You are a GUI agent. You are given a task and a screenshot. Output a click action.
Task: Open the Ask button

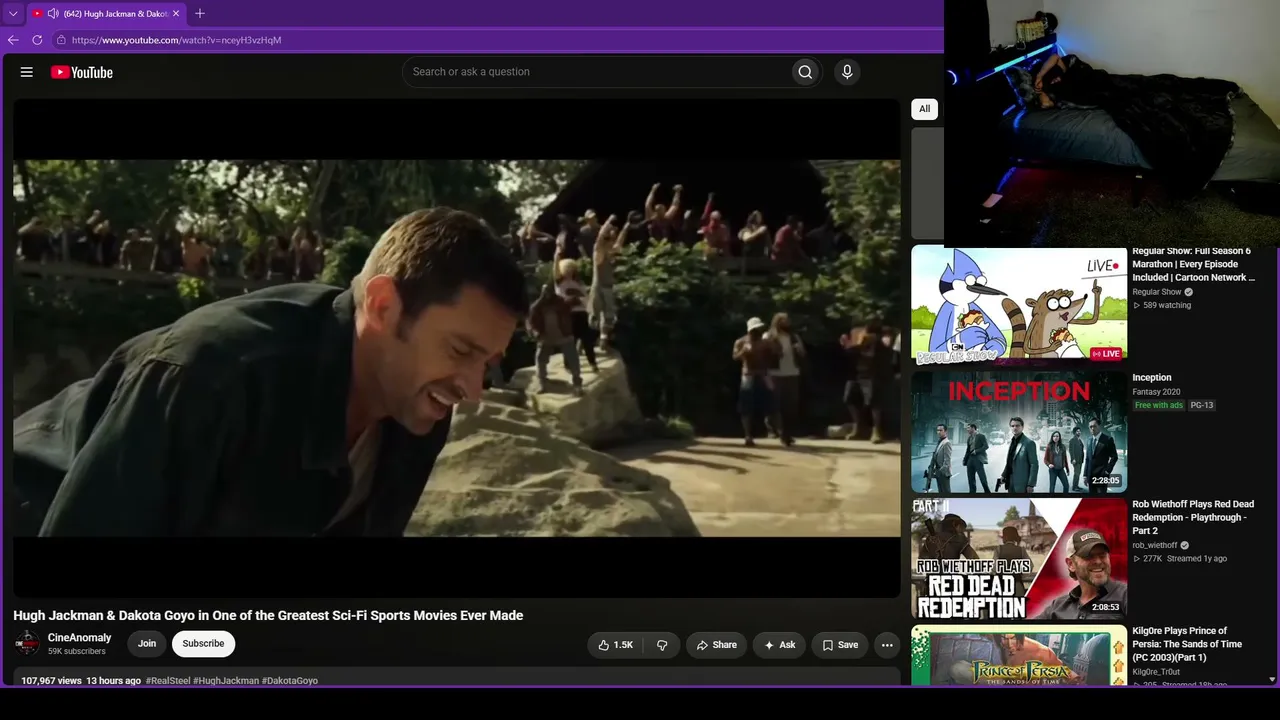click(x=779, y=645)
